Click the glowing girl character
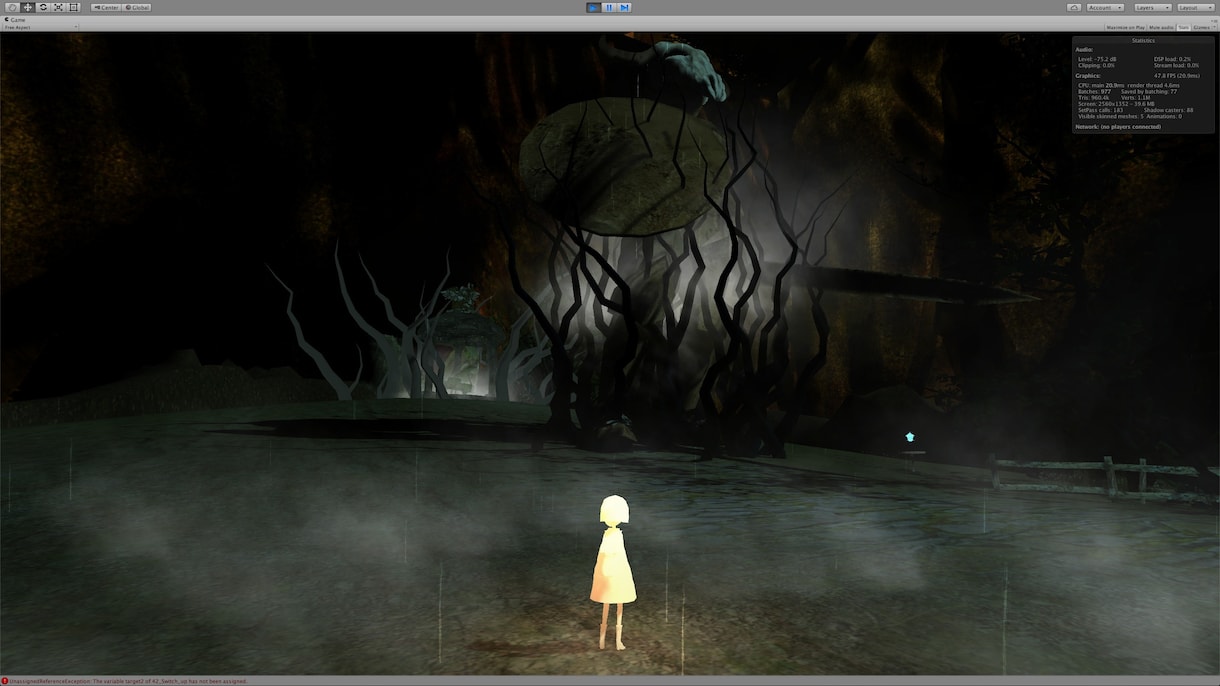Screen dimensions: 1220x686 click(x=613, y=573)
